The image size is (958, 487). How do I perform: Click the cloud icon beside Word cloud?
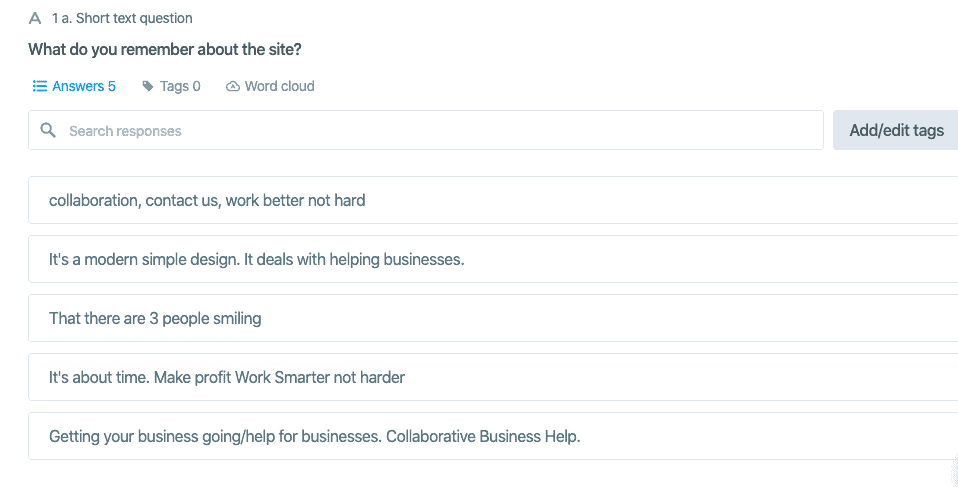pos(232,86)
